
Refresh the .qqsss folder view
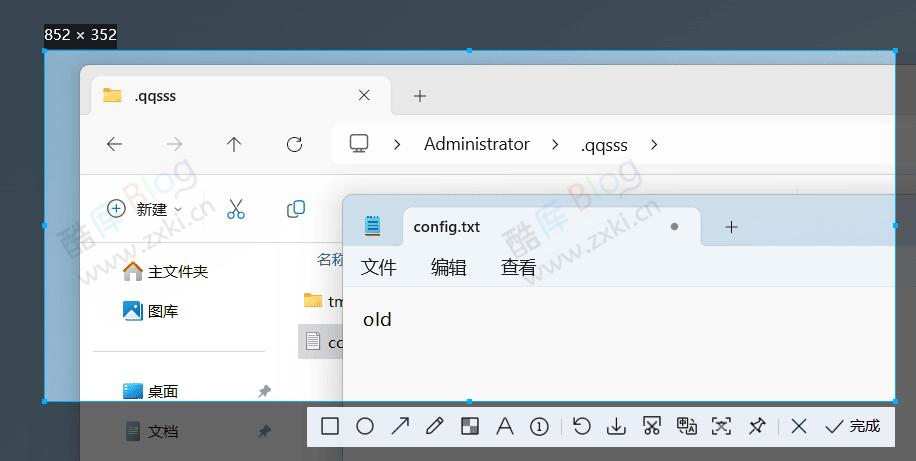(x=294, y=144)
